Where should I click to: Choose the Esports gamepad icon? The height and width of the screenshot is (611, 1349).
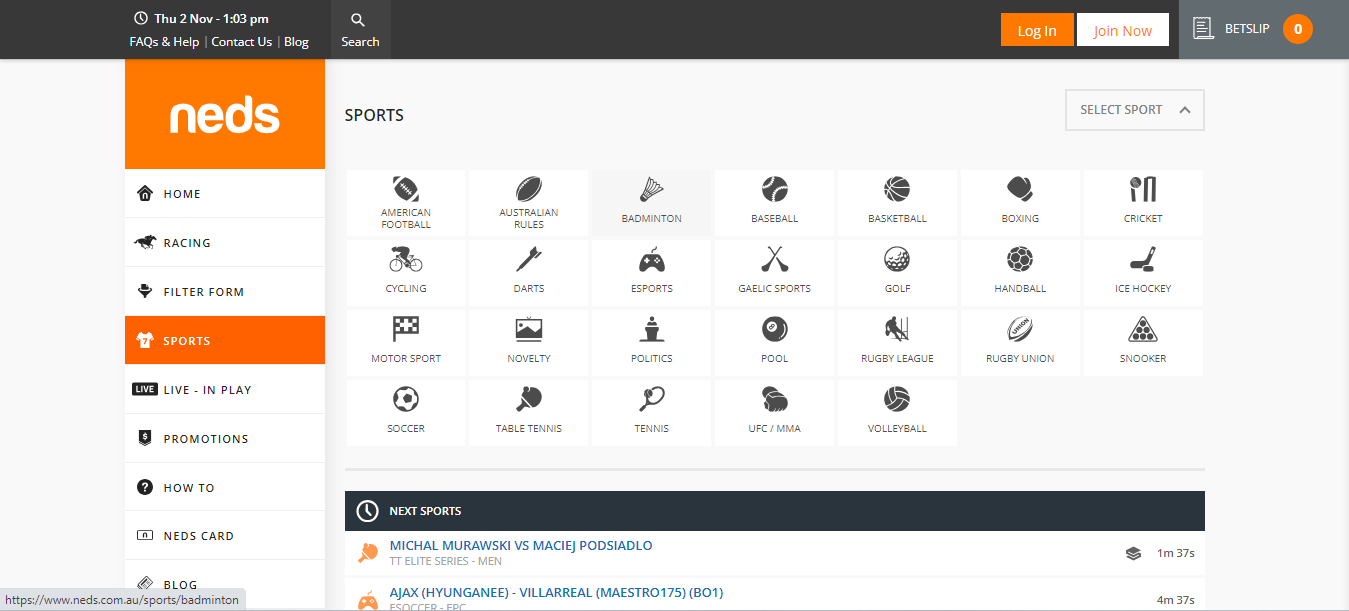(x=652, y=261)
